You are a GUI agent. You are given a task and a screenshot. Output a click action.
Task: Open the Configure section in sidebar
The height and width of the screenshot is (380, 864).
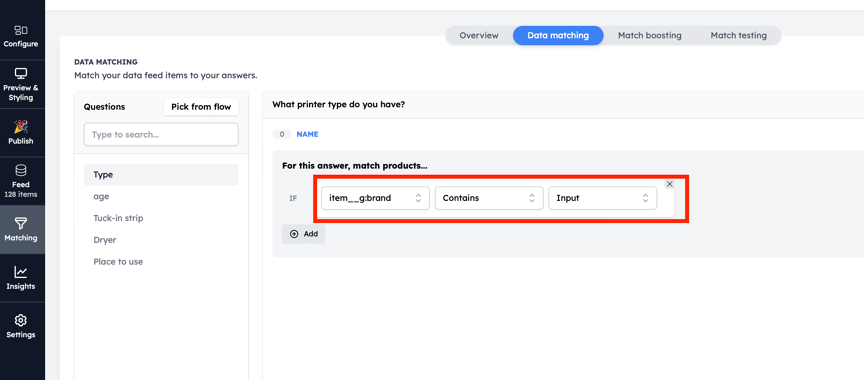click(21, 36)
